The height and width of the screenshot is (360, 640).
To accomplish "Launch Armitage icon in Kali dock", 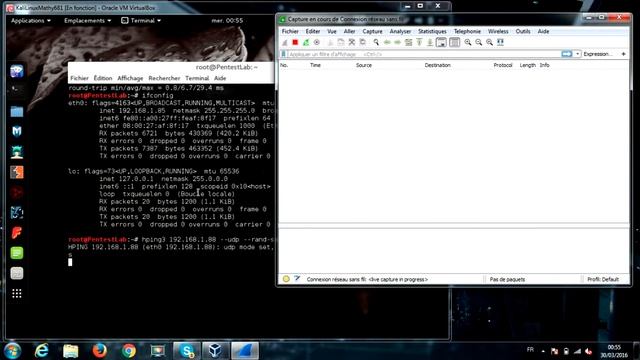I will [x=17, y=152].
